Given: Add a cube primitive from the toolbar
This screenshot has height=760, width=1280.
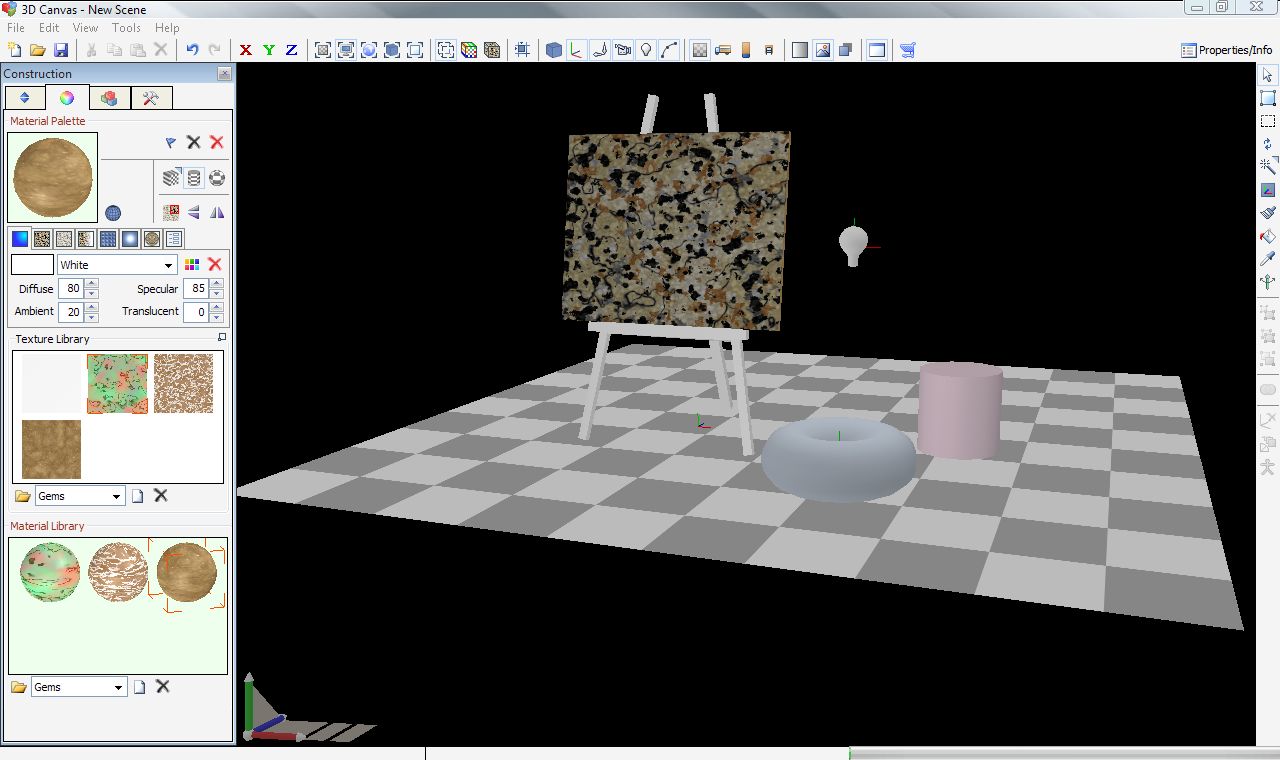Looking at the screenshot, I should coord(554,50).
